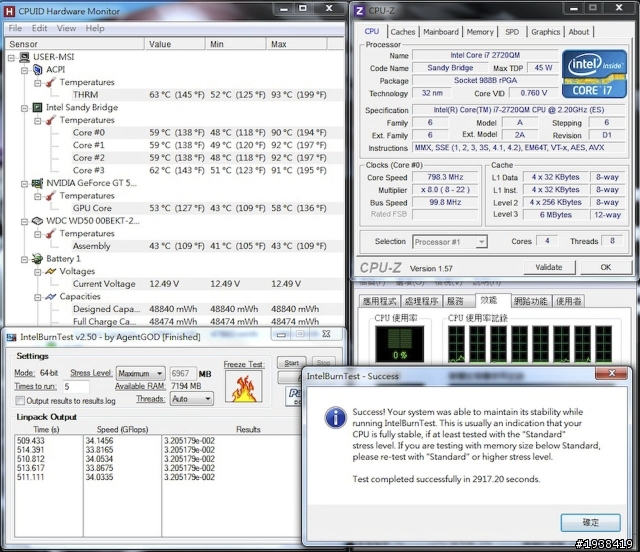Collapse the NVIDIA GeForce GT node
The image size is (640, 552).
pos(24,184)
